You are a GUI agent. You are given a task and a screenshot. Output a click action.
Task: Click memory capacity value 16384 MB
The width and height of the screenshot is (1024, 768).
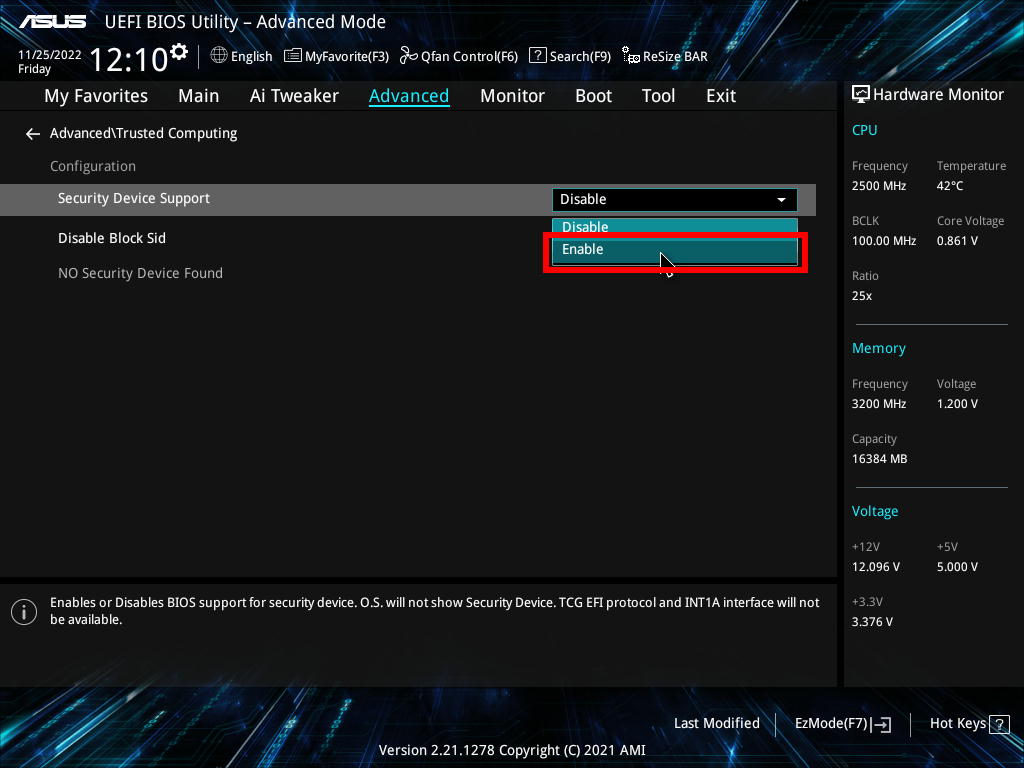(x=879, y=459)
